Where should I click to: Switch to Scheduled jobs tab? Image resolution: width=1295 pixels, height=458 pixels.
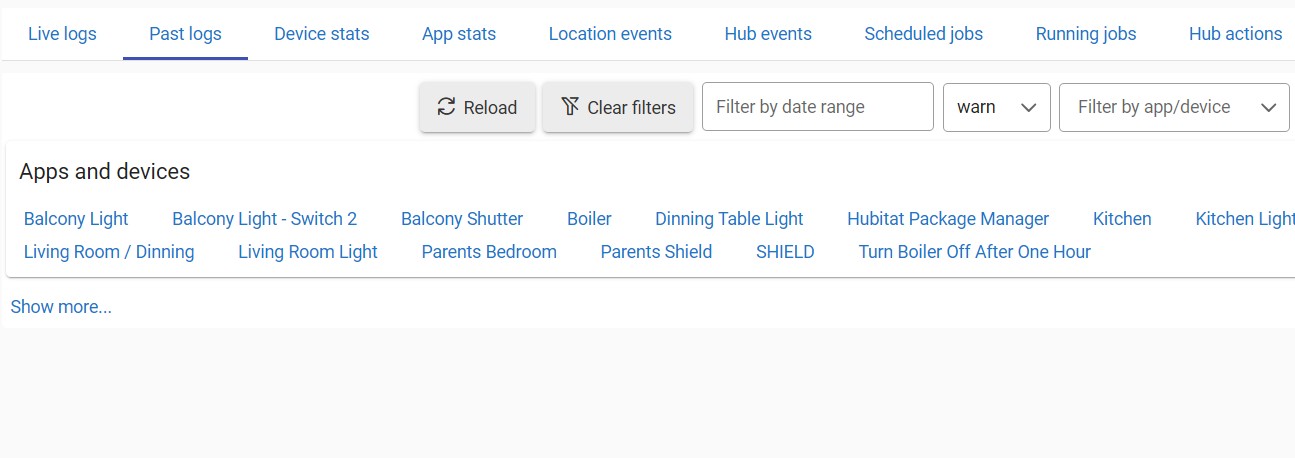tap(923, 34)
